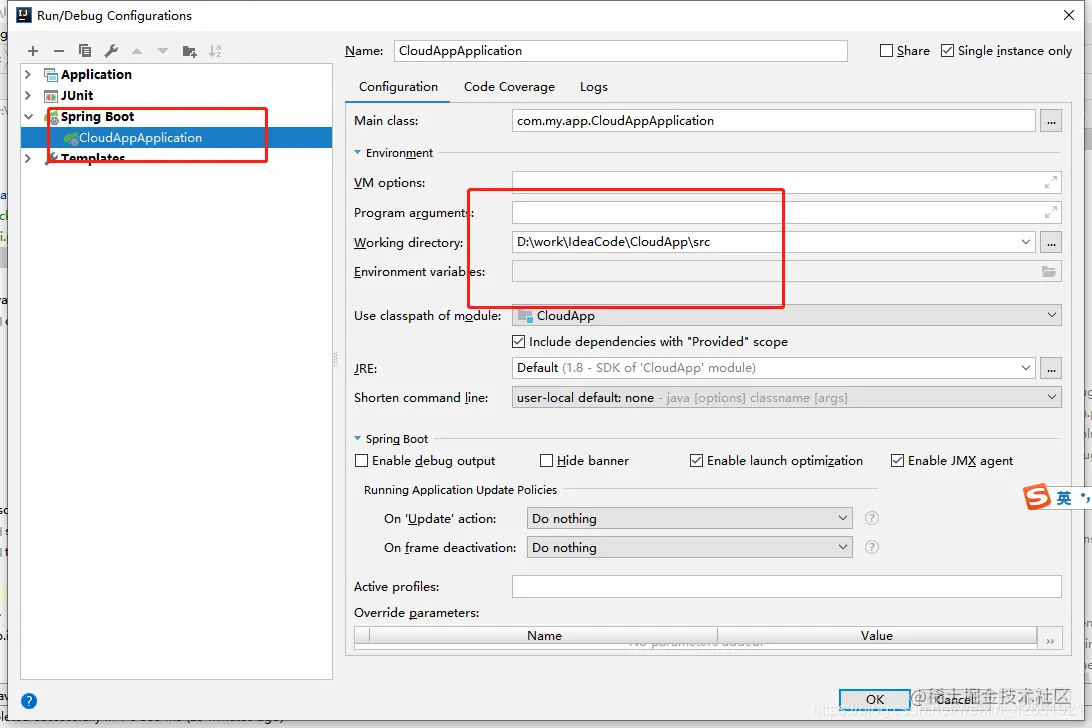1092x728 pixels.
Task: Switch to the Logs tab
Action: click(x=593, y=87)
